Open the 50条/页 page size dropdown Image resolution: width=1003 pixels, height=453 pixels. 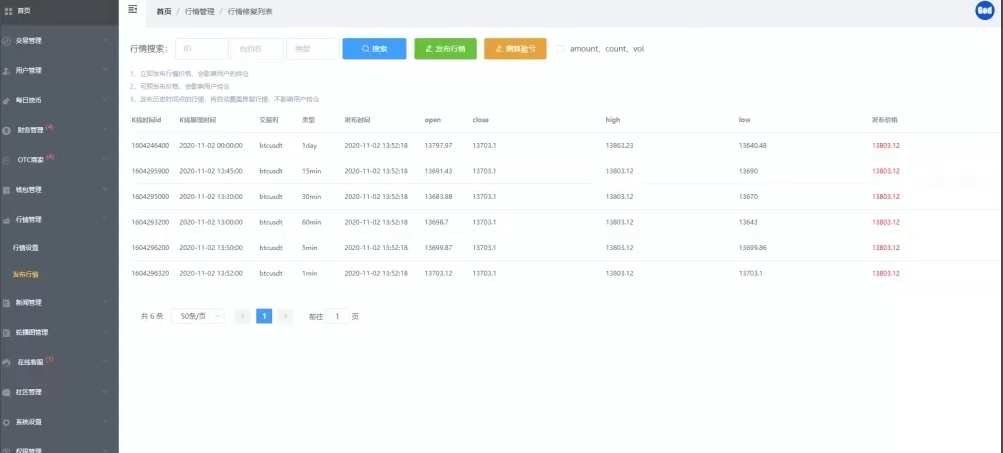197,316
